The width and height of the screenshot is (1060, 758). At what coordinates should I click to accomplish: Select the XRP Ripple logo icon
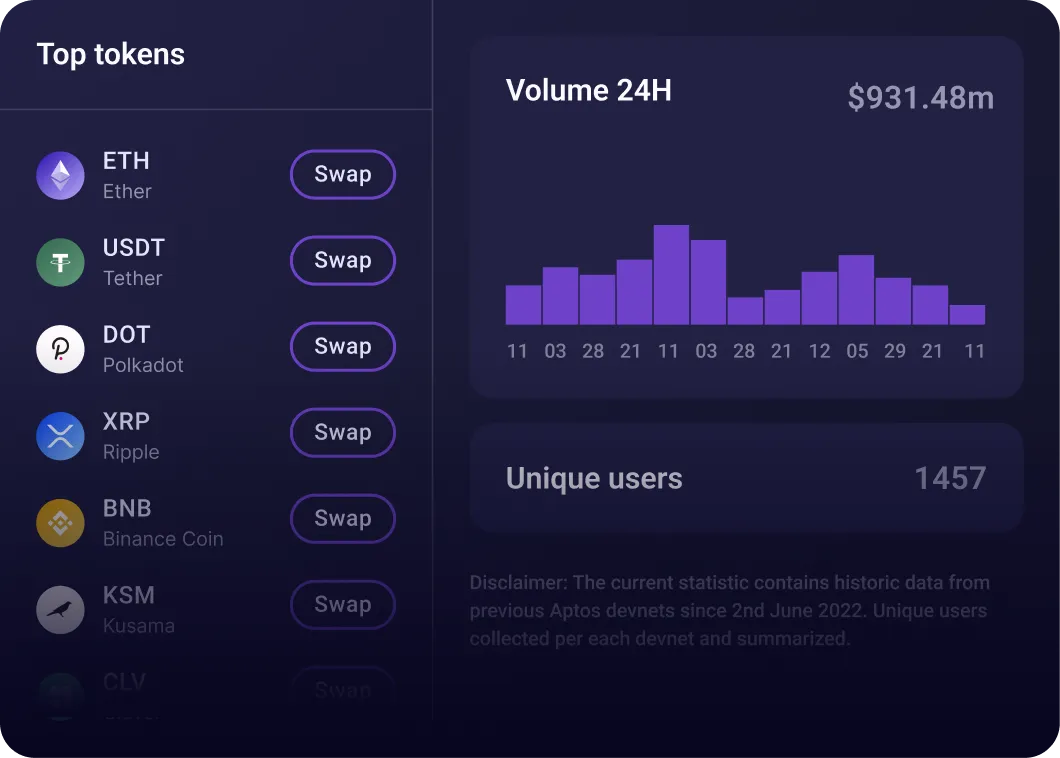(60, 435)
